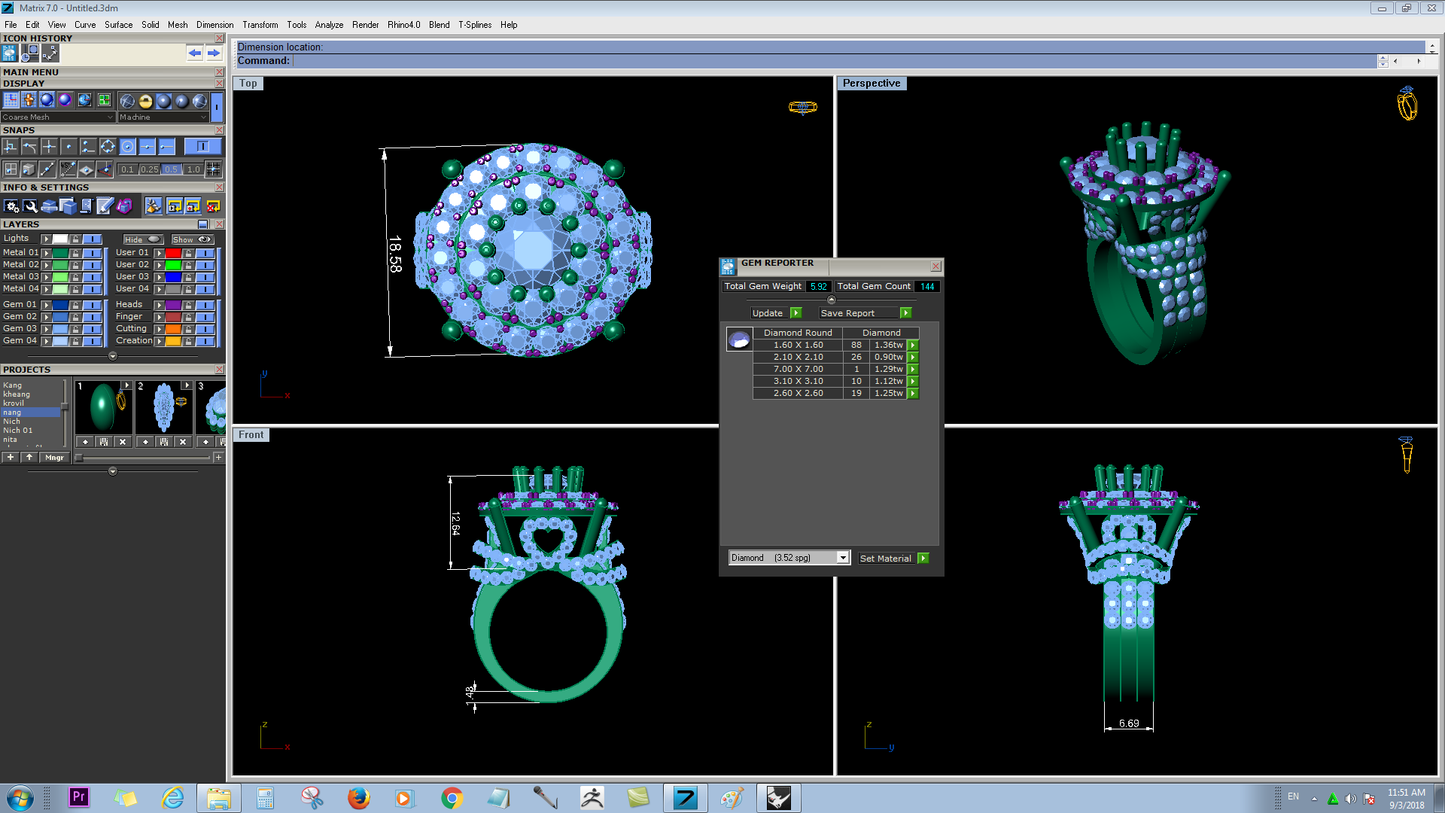Open the T-Splines menu
Screen dimensions: 1445x813
[x=475, y=25]
